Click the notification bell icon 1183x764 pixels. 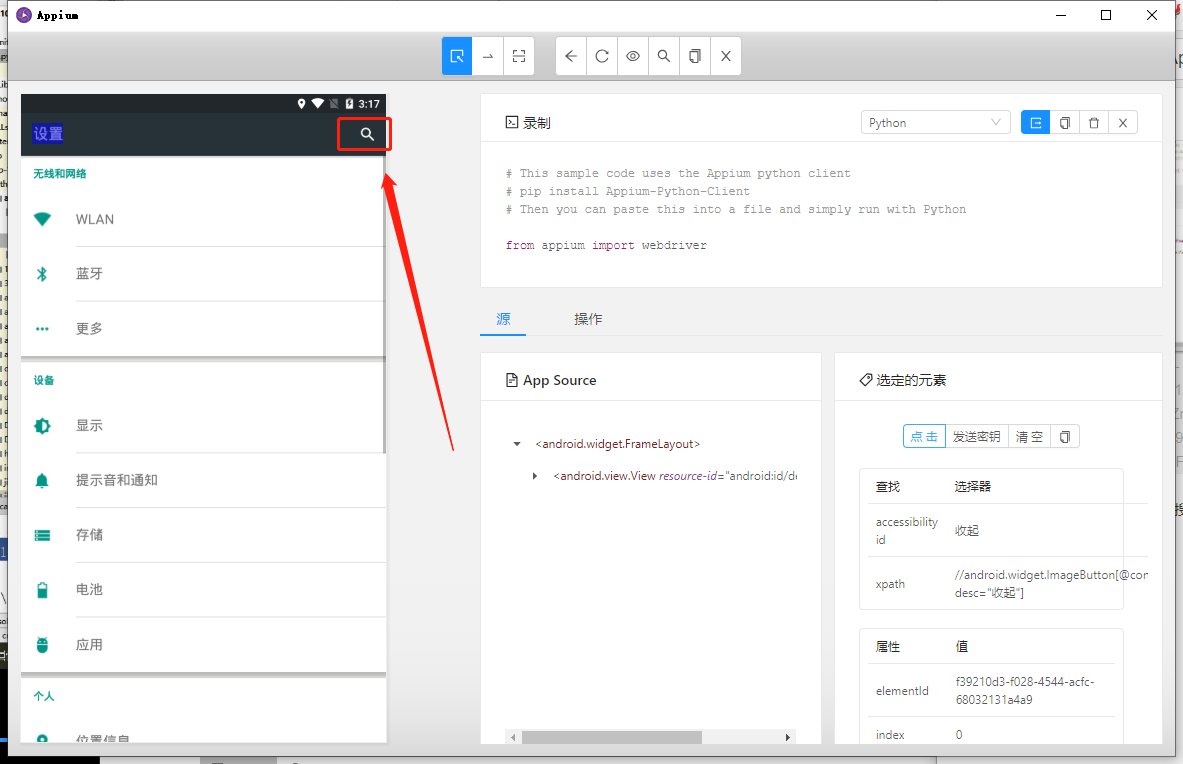pyautogui.click(x=42, y=480)
